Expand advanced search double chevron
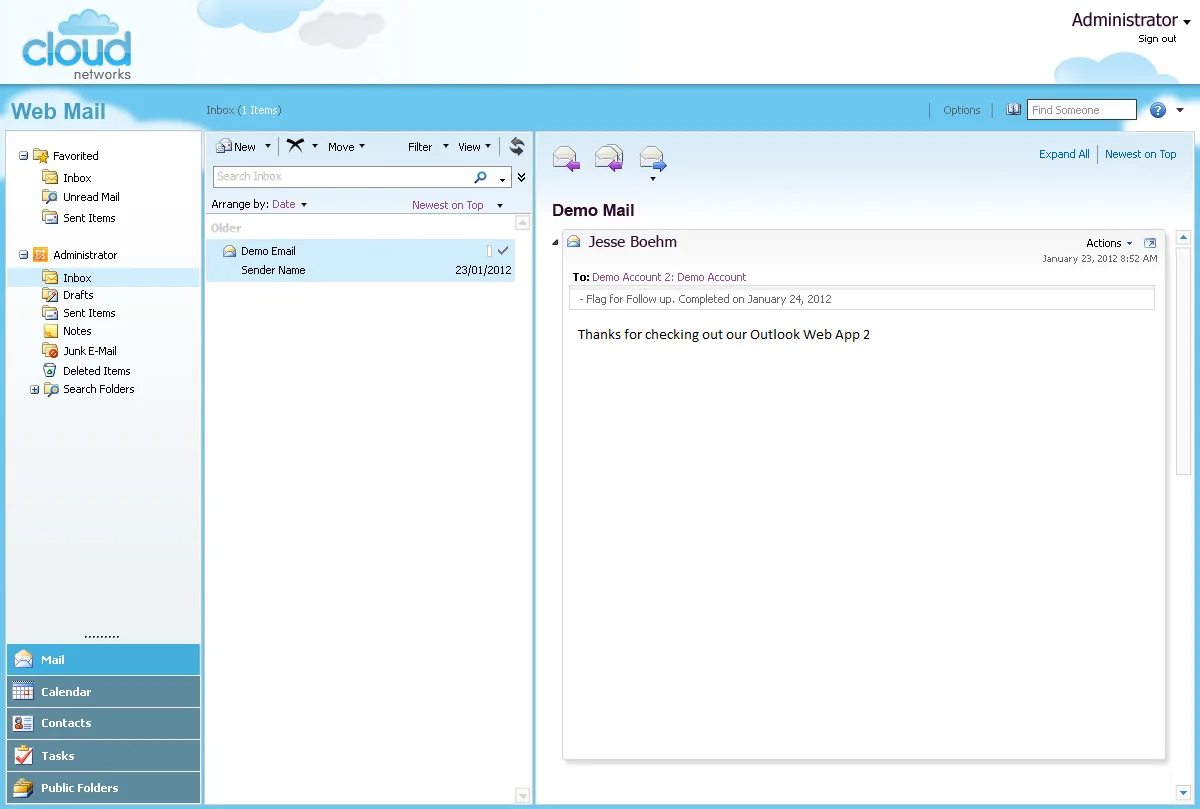The height and width of the screenshot is (809, 1200). pos(521,177)
